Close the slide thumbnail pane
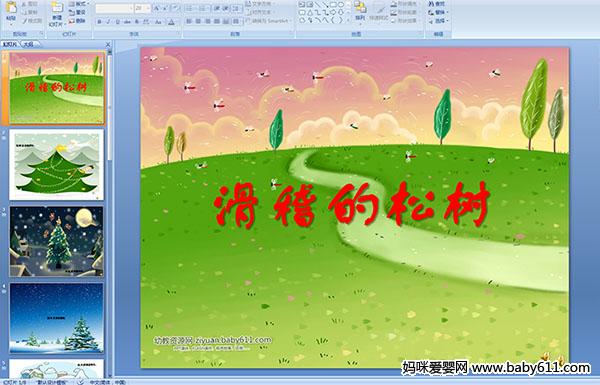 pos(108,44)
